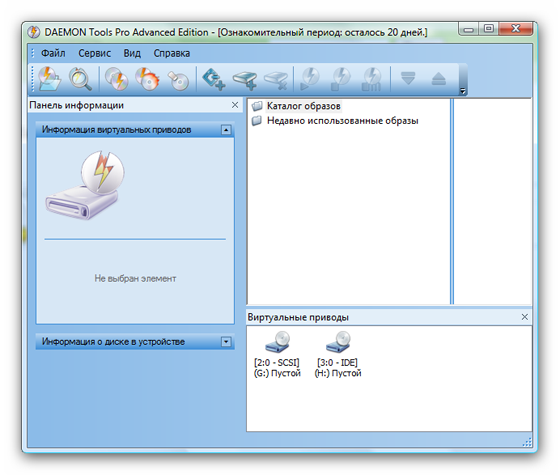Click the Mount play-triangle disc toolbar icon
560x475 pixels.
click(310, 79)
